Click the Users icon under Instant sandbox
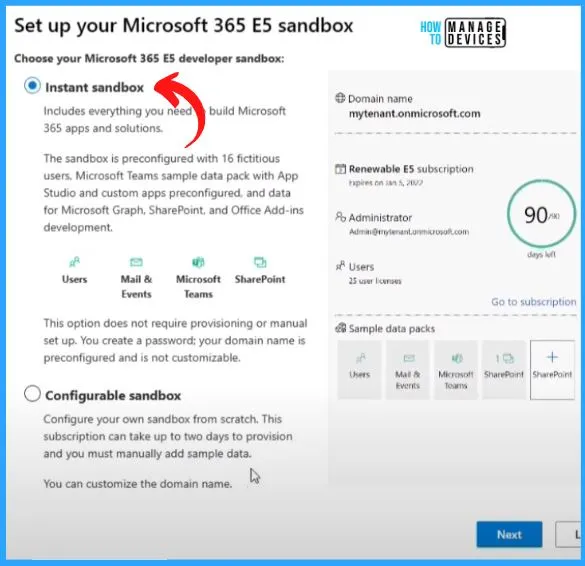Viewport: 585px width, 566px height. point(75,262)
